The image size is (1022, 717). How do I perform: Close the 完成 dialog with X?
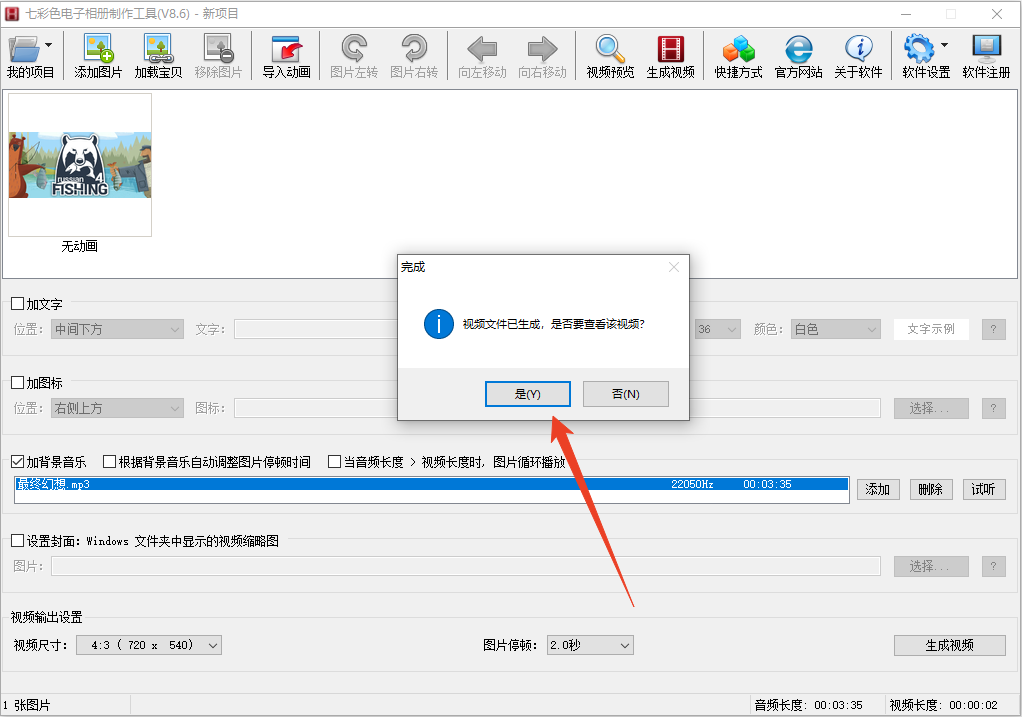click(673, 267)
